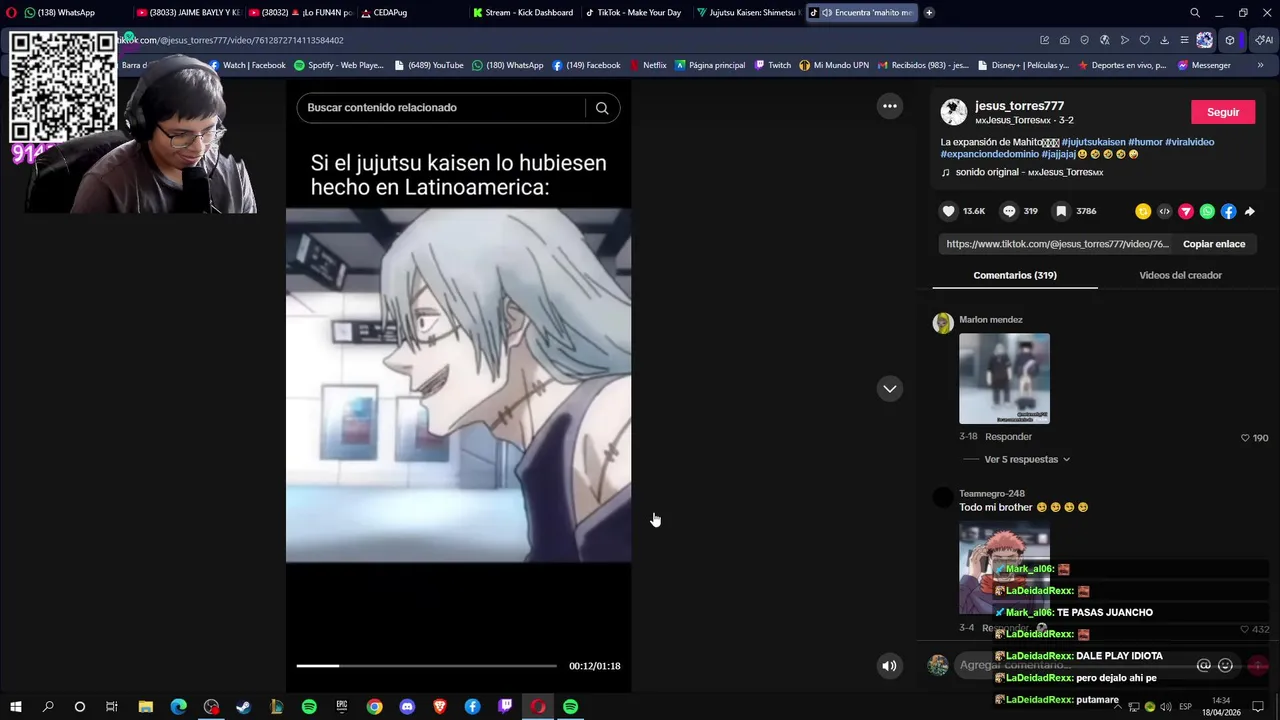This screenshot has height=720, width=1280.
Task: Open the Opera translate page icon
Action: pyautogui.click(x=1104, y=40)
